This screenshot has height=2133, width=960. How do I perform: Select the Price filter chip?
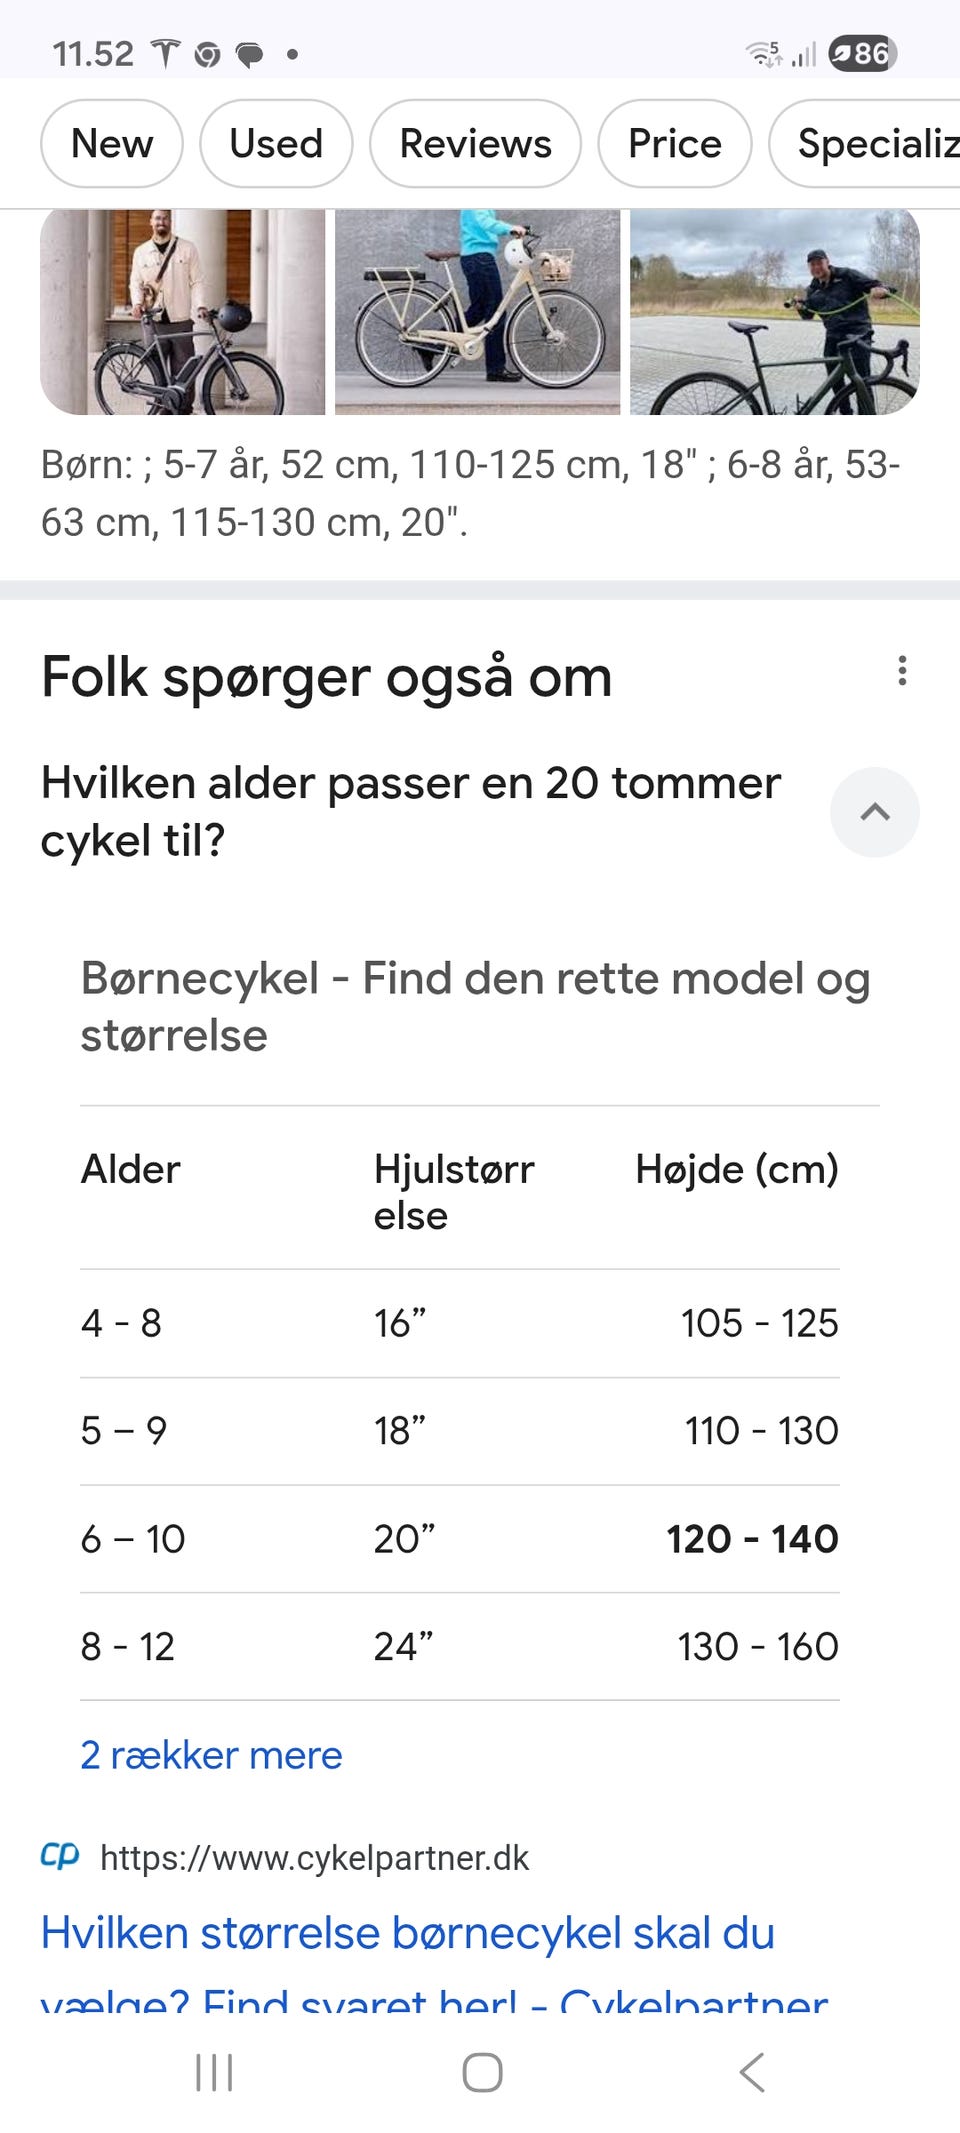[675, 144]
